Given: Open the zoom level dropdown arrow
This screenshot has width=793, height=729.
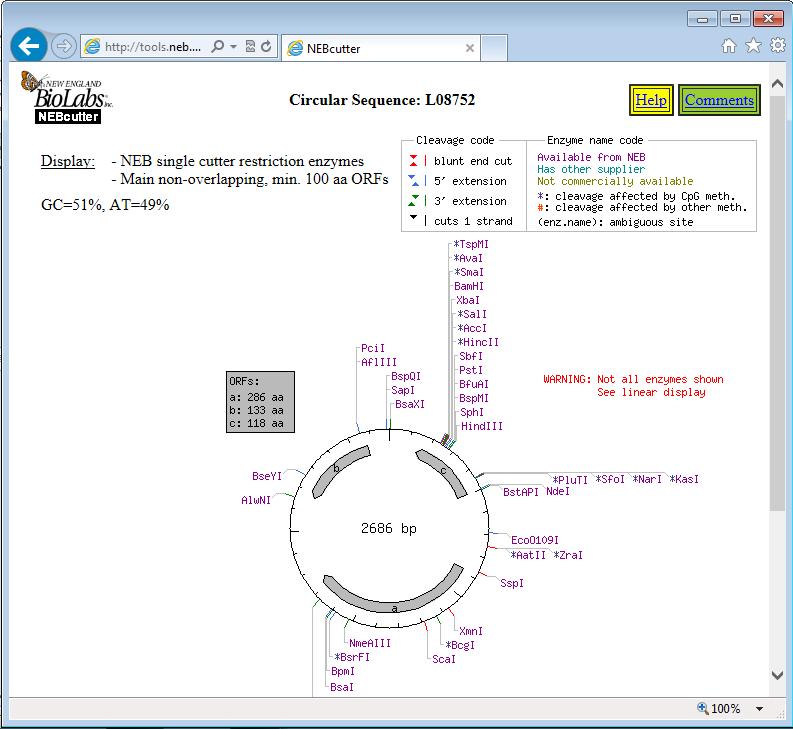Looking at the screenshot, I should 759,709.
